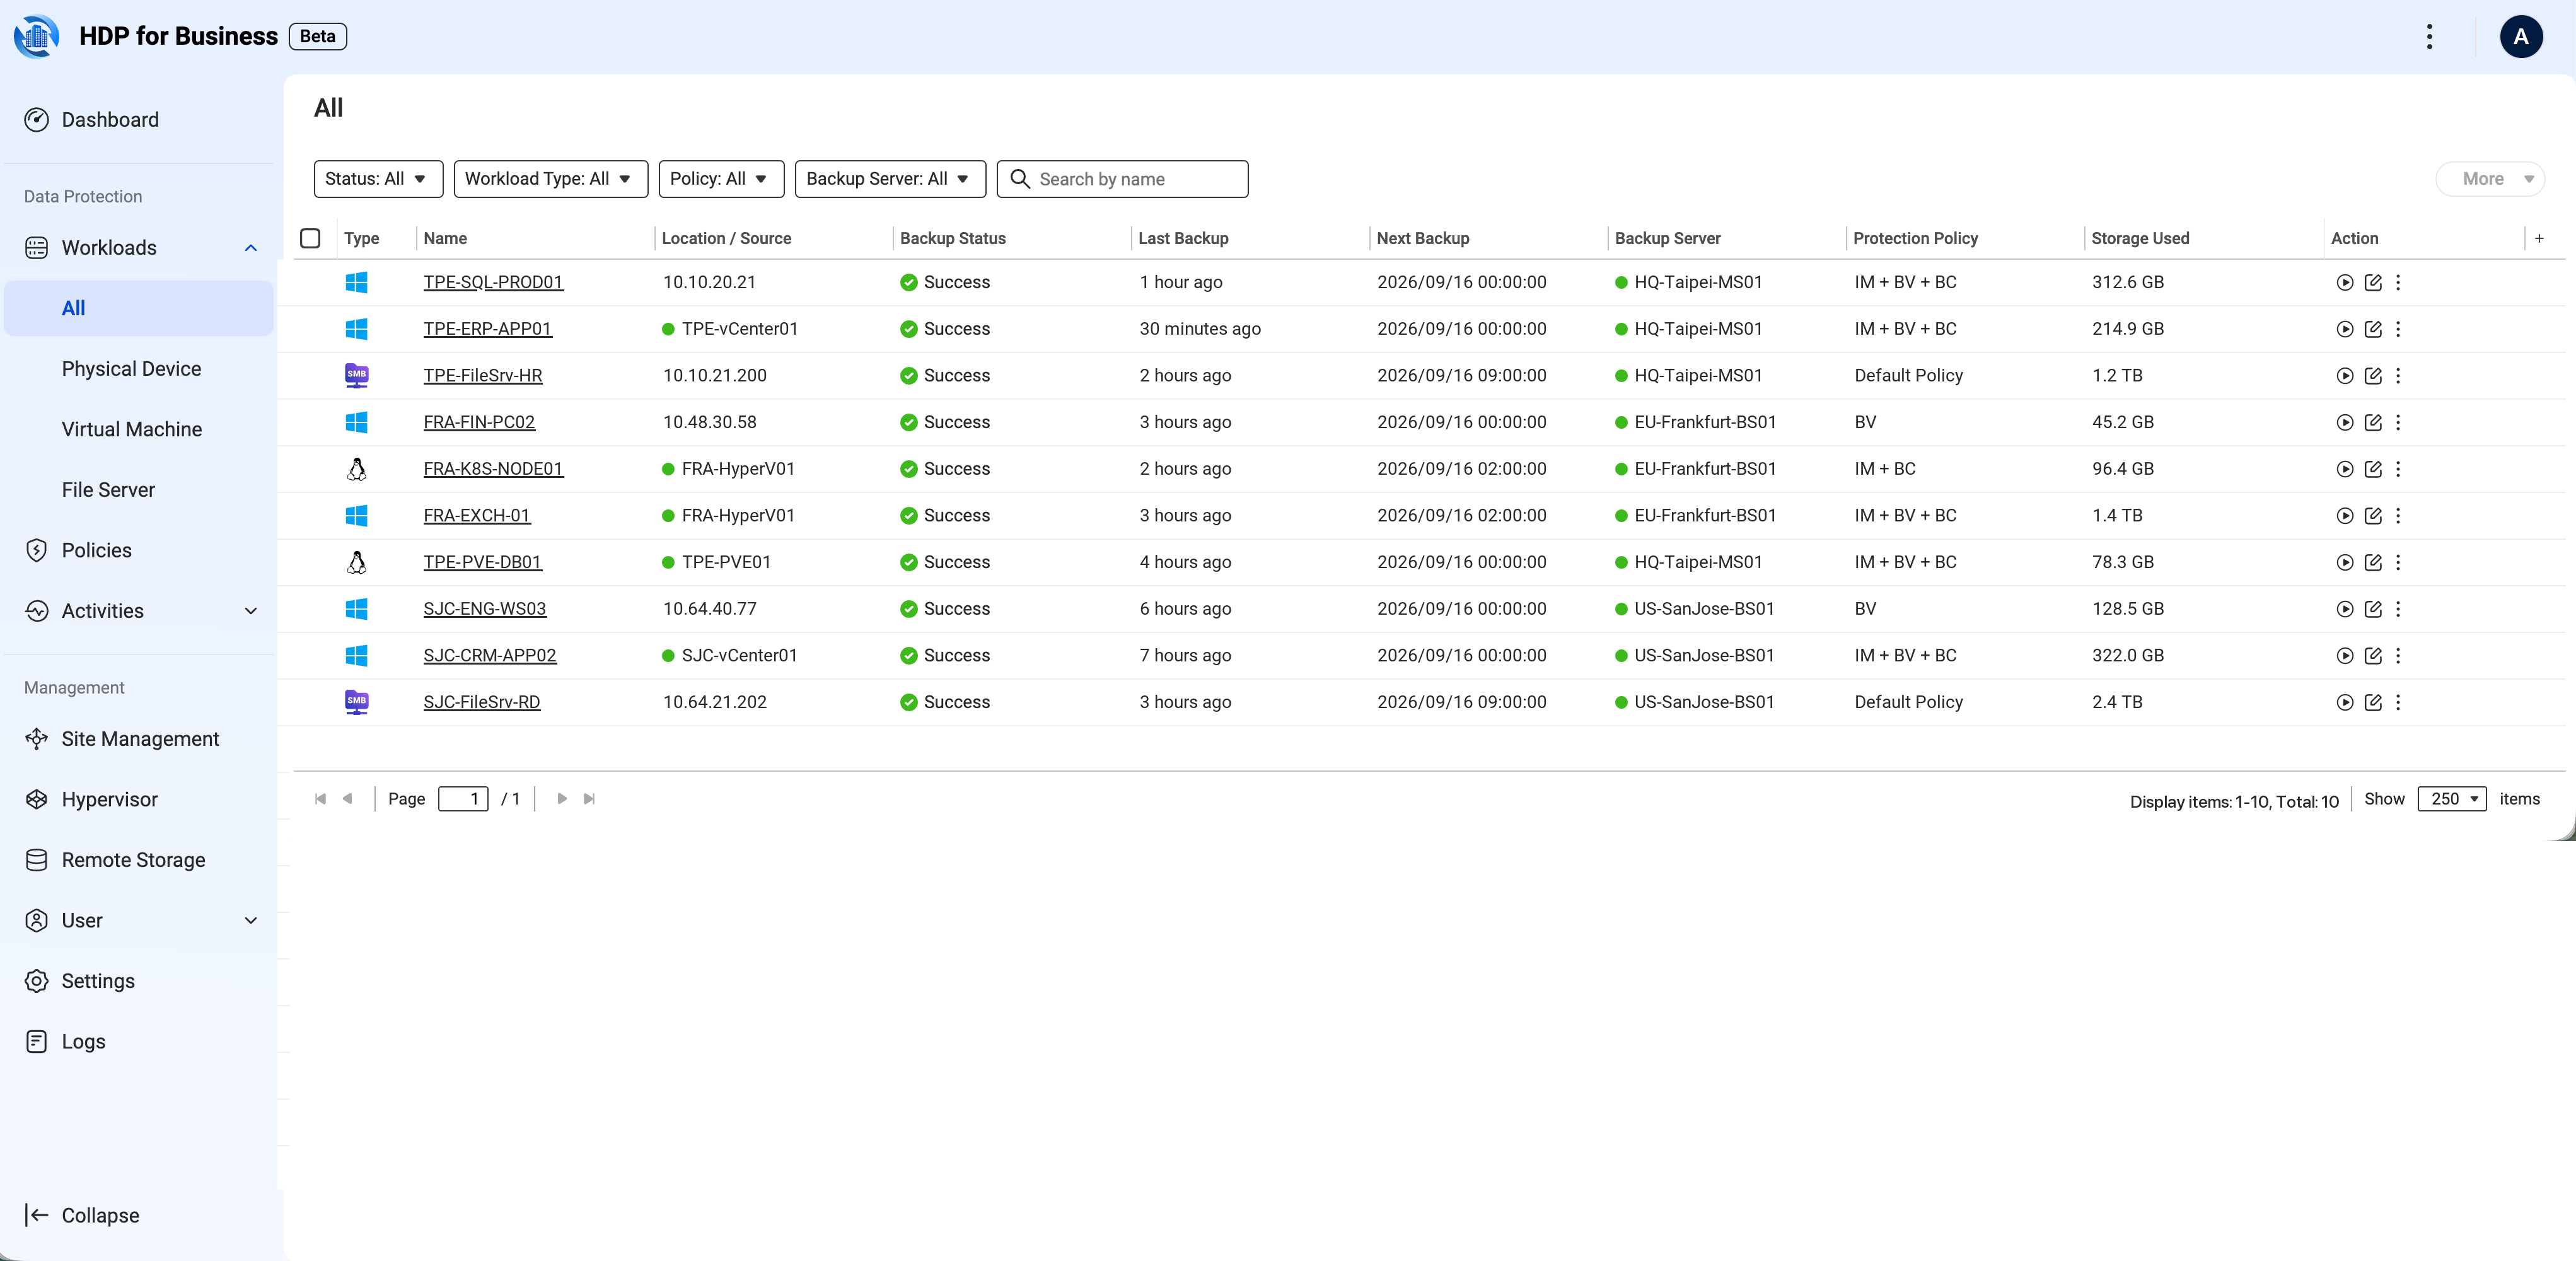Open the user avatar menu

tap(2520, 37)
